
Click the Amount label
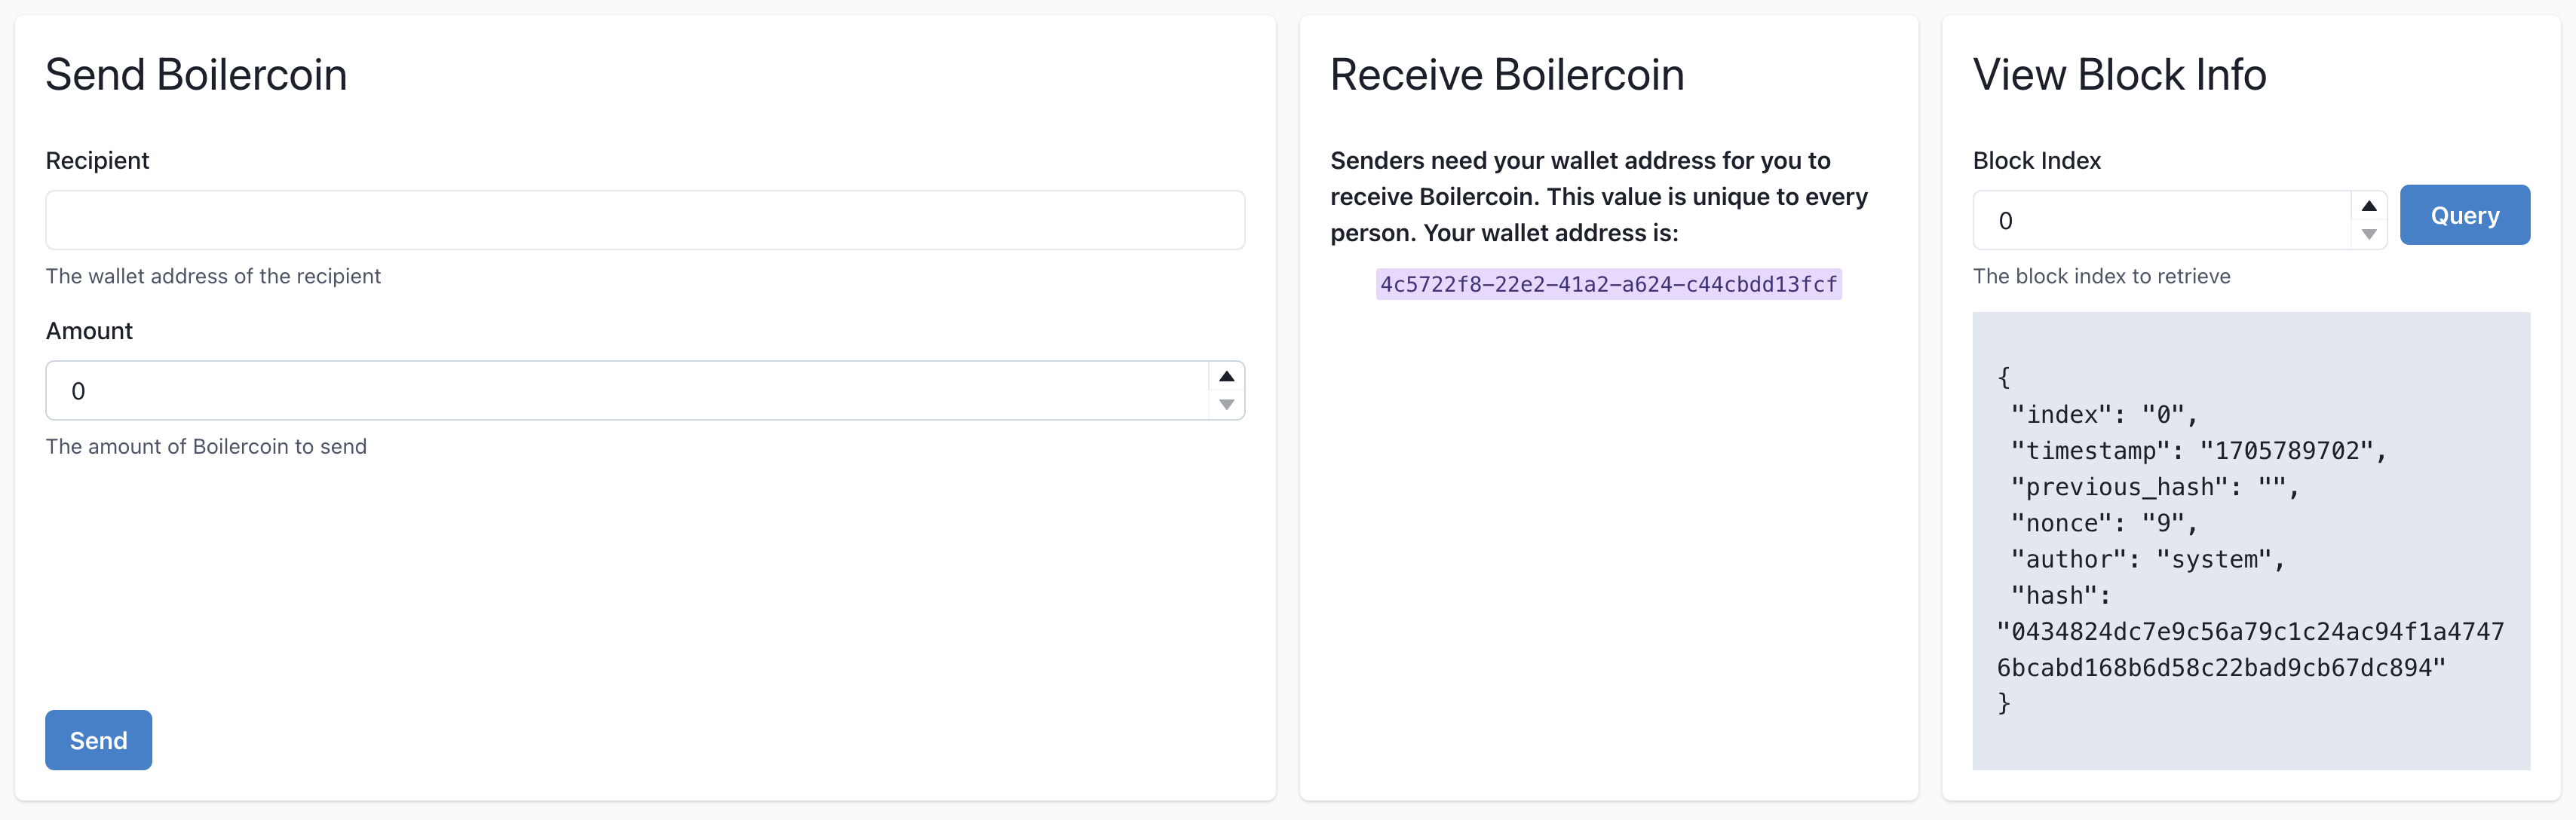point(89,331)
